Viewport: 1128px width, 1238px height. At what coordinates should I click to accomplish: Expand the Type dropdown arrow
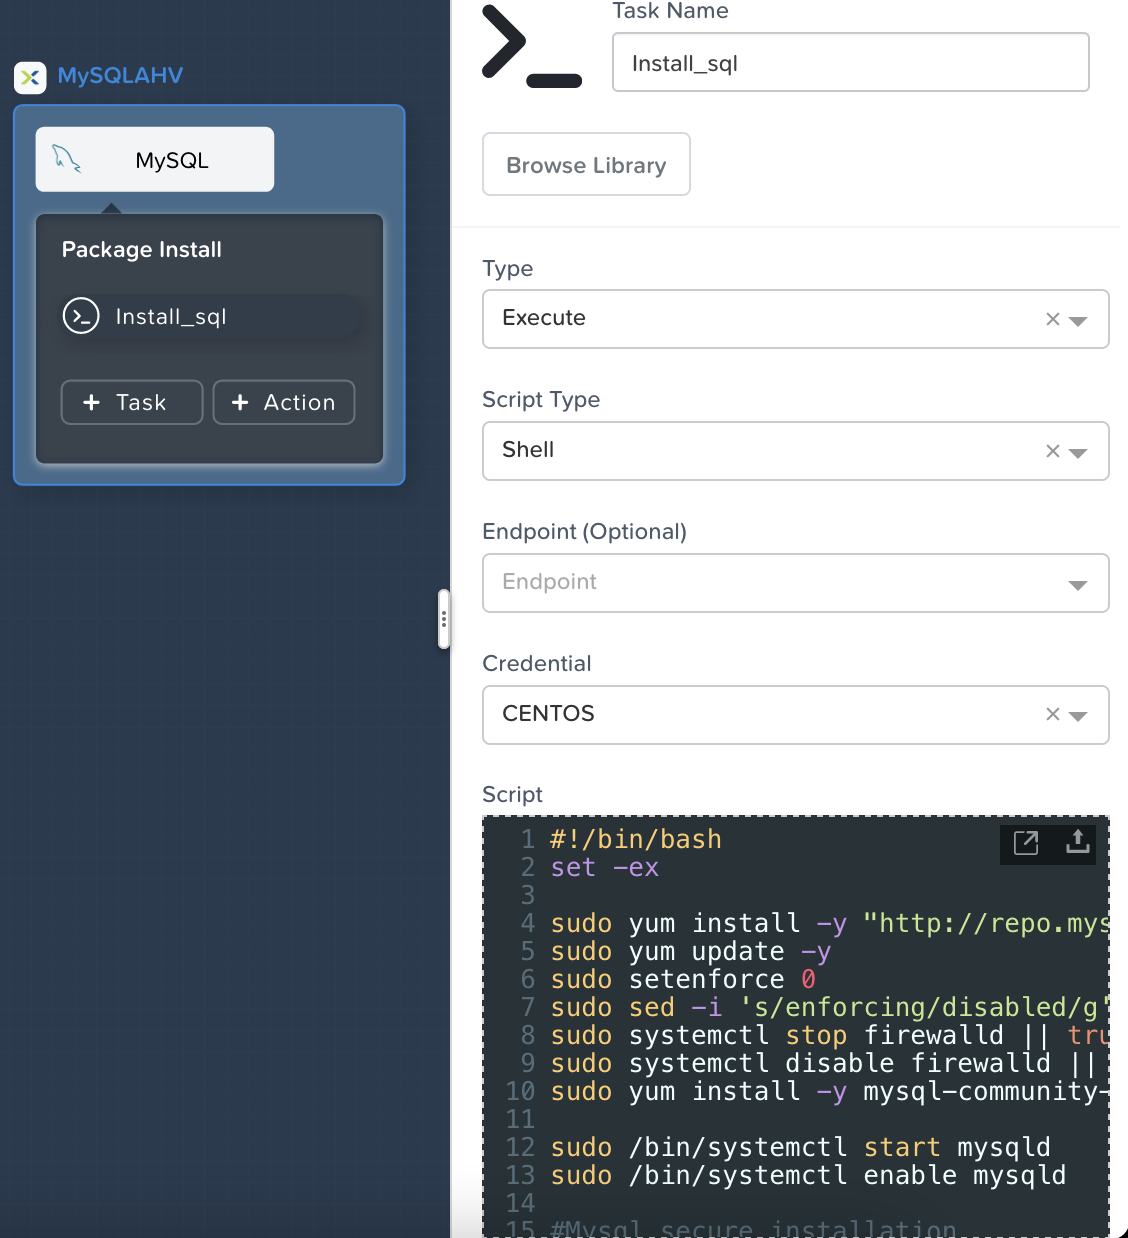point(1078,321)
